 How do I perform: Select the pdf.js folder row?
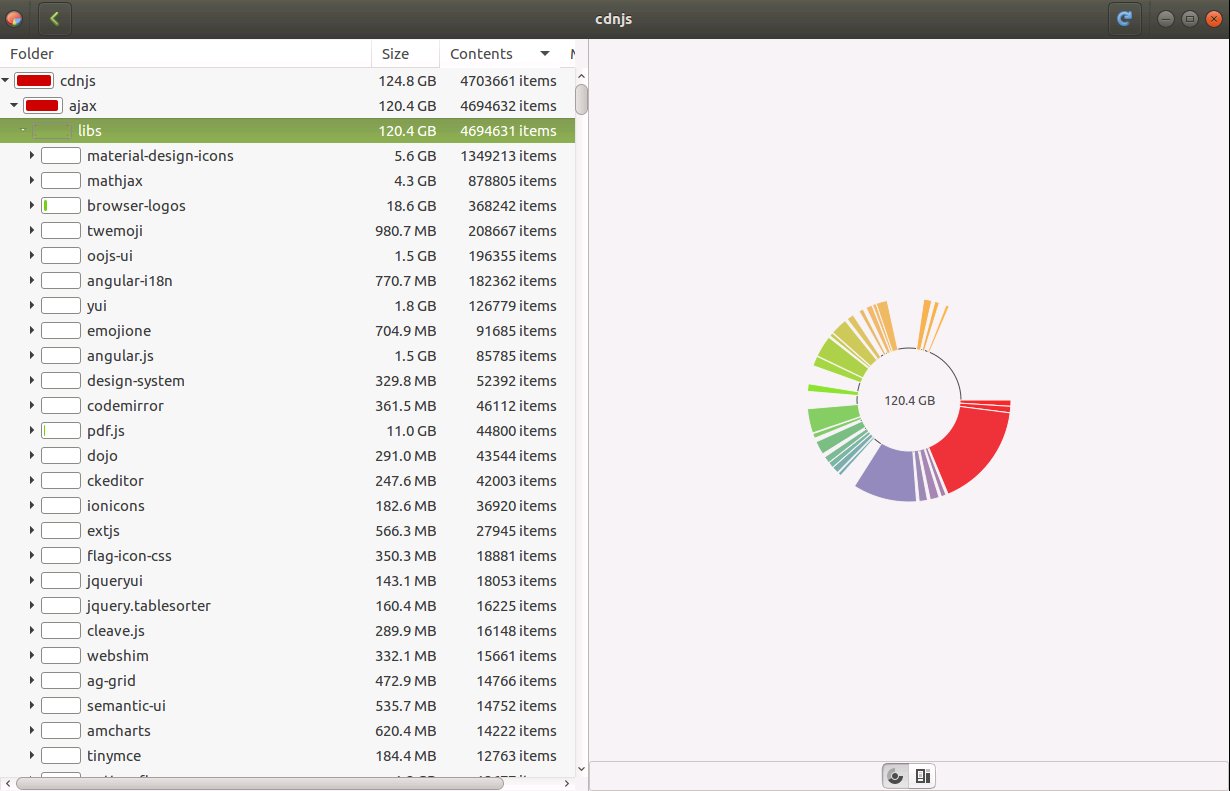[x=287, y=431]
